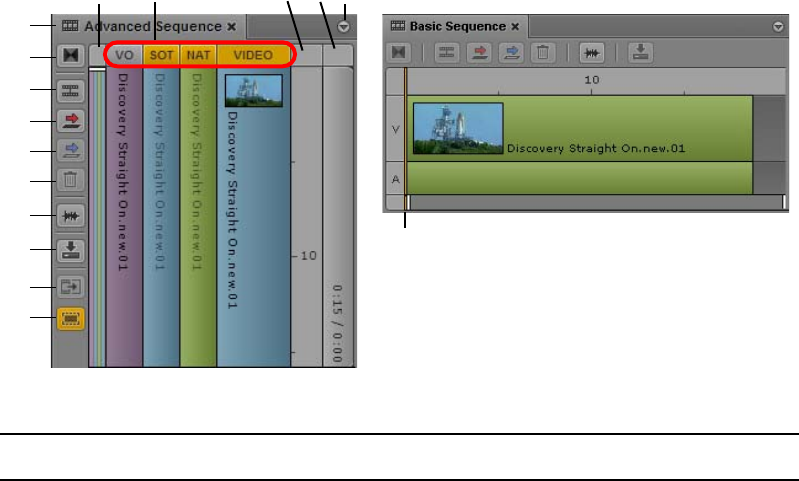Click the blue arrow overwrite icon in Advanced Sequence

coord(70,151)
